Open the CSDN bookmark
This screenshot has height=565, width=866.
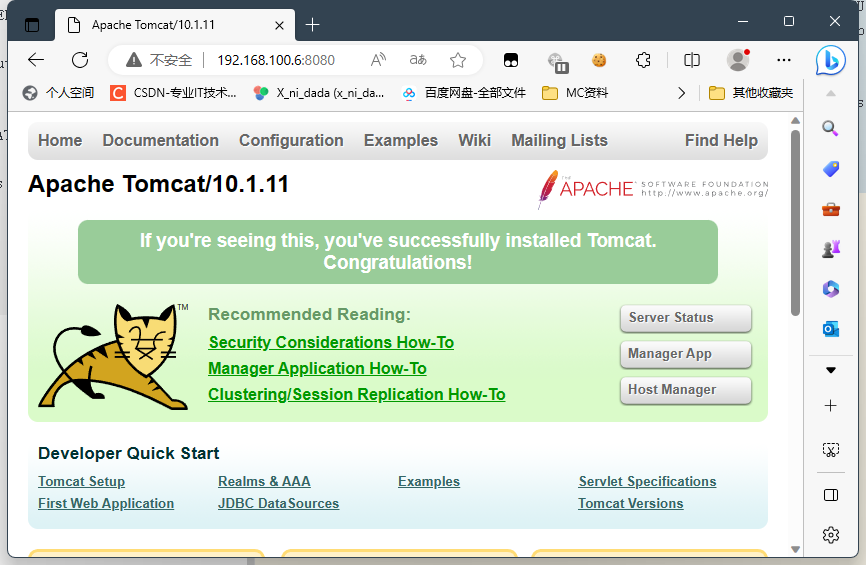[173, 93]
